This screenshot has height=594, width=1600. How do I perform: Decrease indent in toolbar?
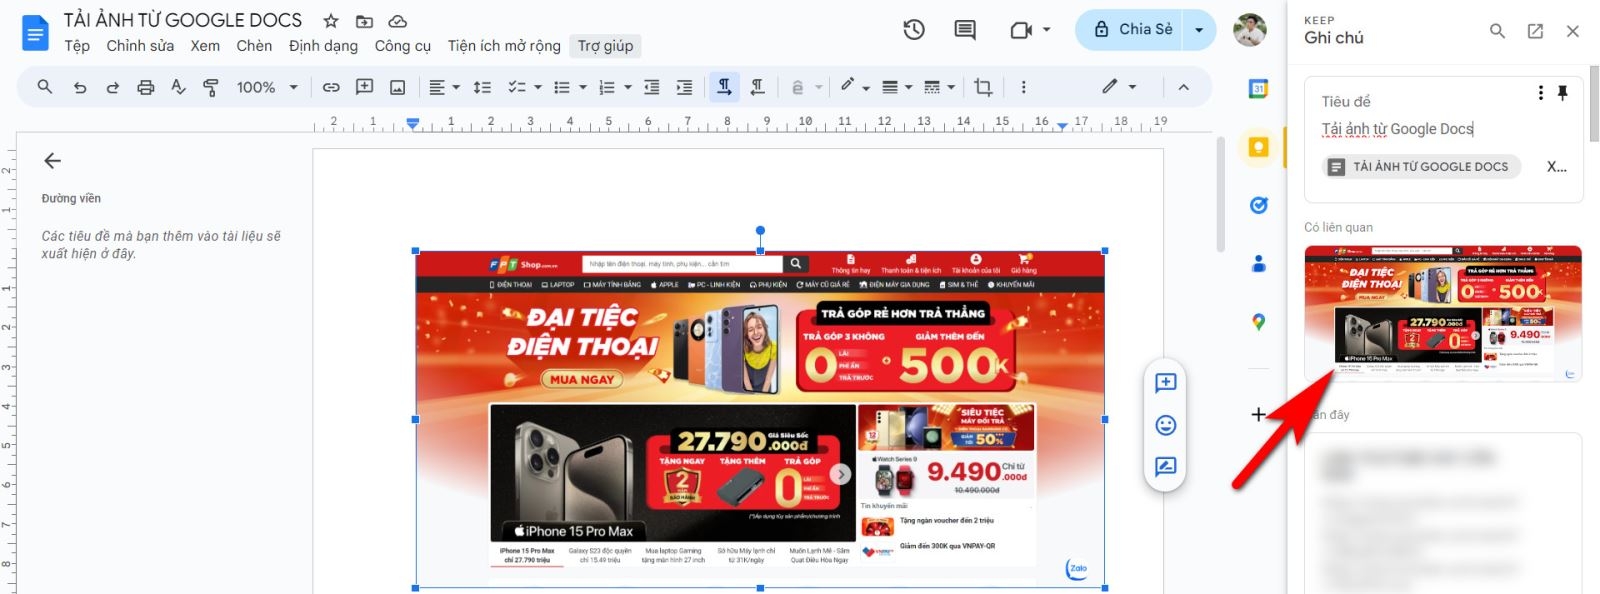point(652,88)
